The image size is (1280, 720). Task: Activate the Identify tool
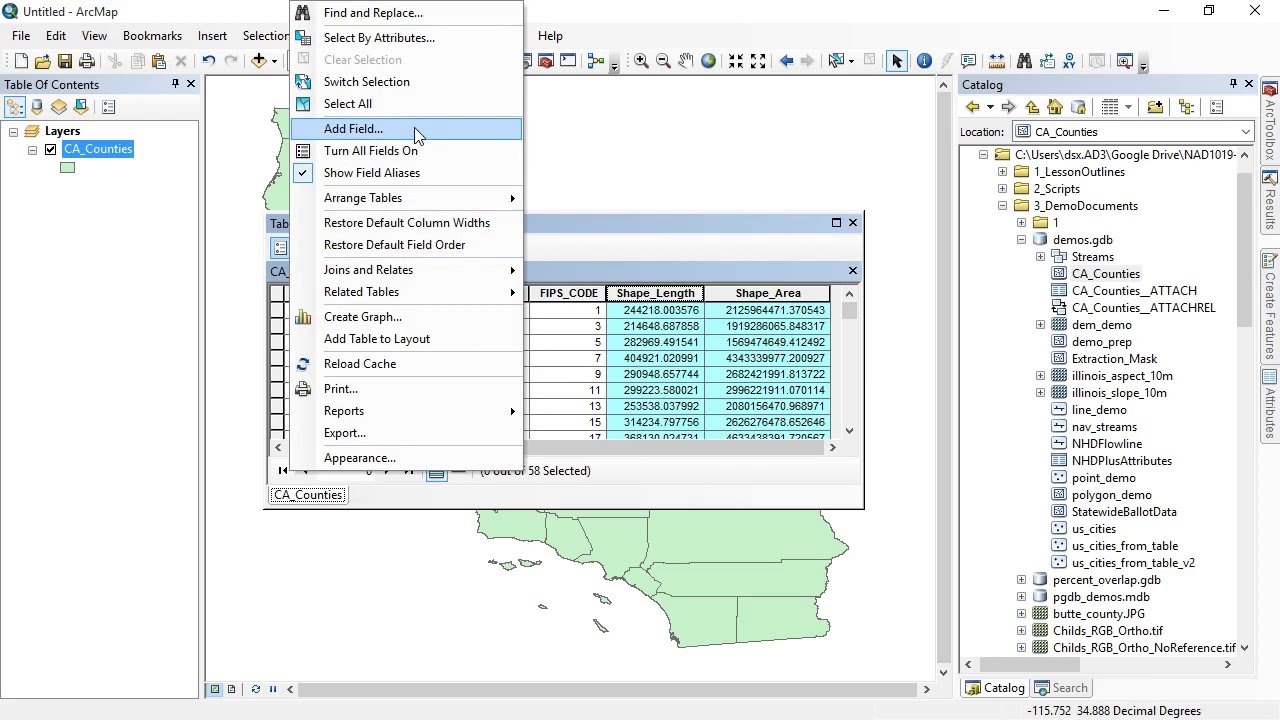pyautogui.click(x=924, y=61)
